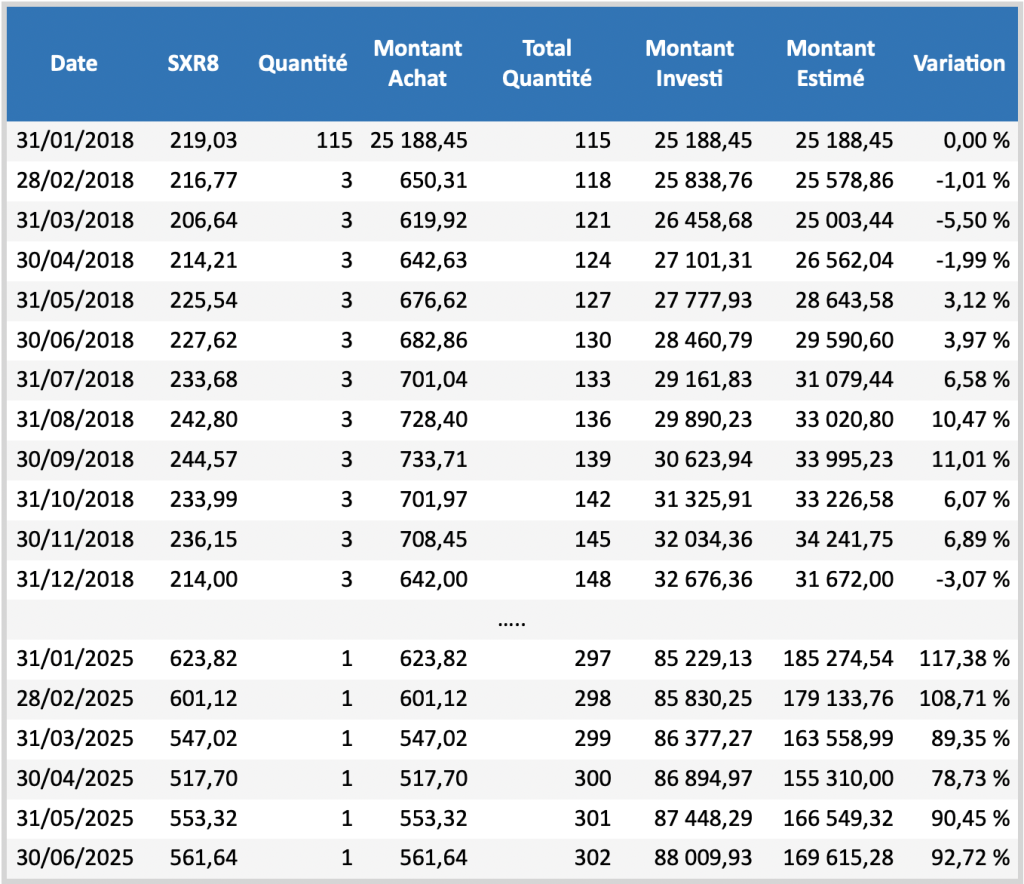The height and width of the screenshot is (884, 1024).
Task: Click the Date column header
Action: pos(74,63)
